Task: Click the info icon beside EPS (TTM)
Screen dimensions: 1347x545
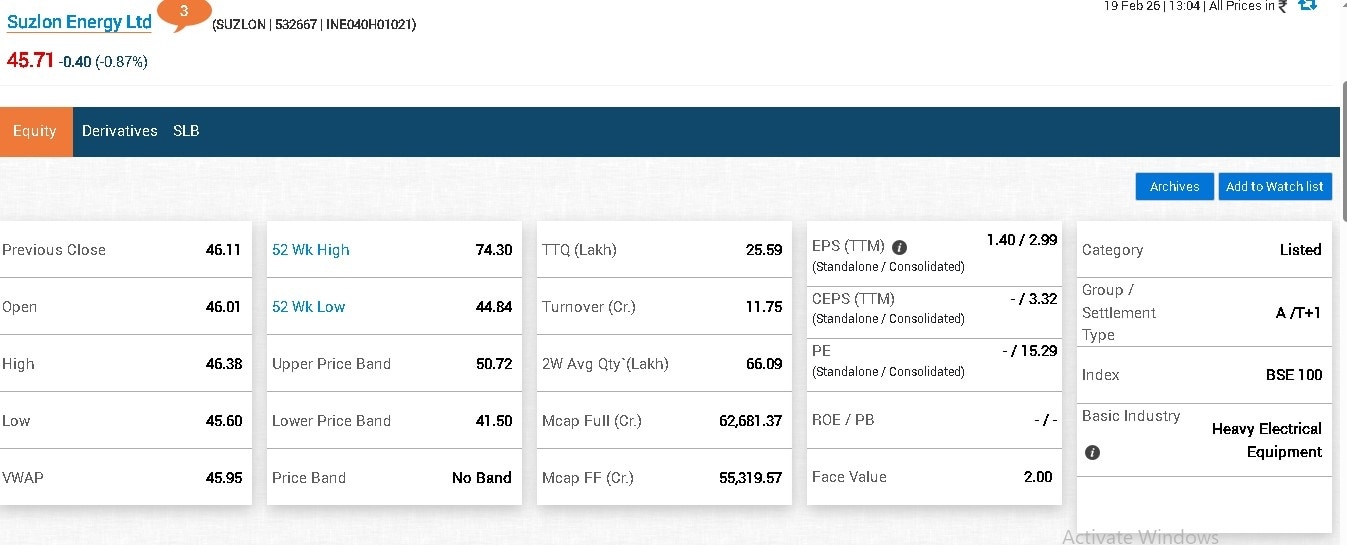Action: 899,247
